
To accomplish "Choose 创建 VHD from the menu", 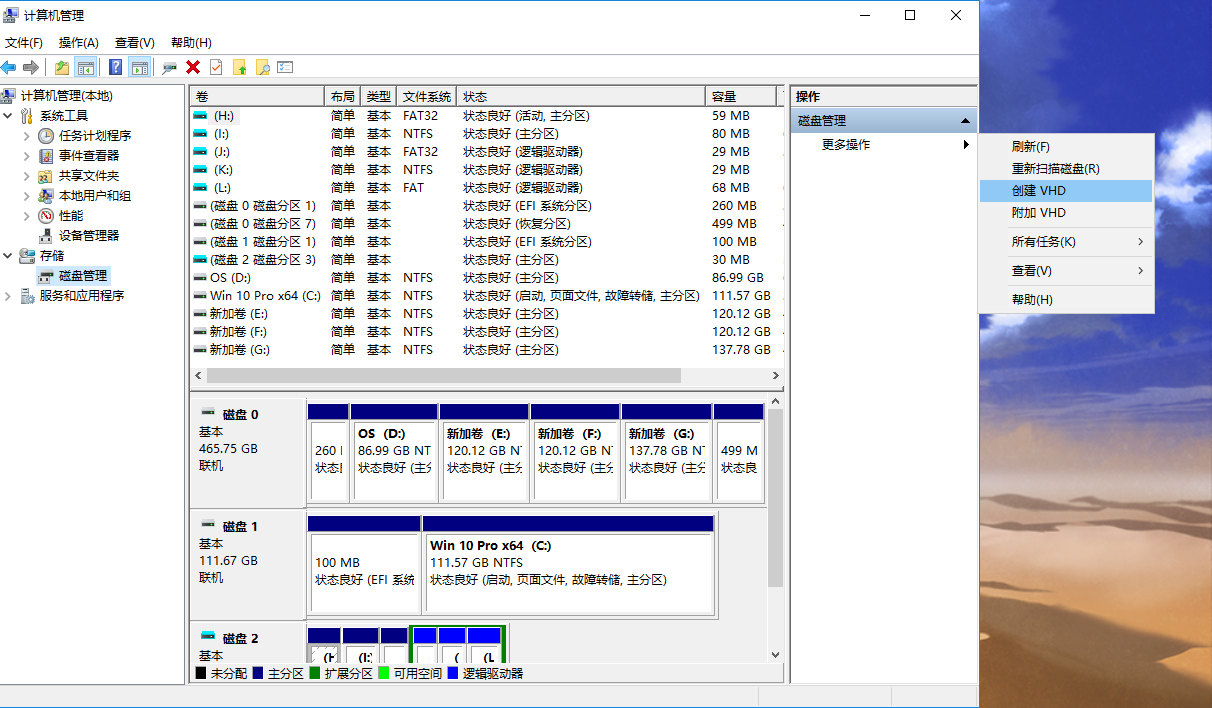I will tap(1039, 191).
